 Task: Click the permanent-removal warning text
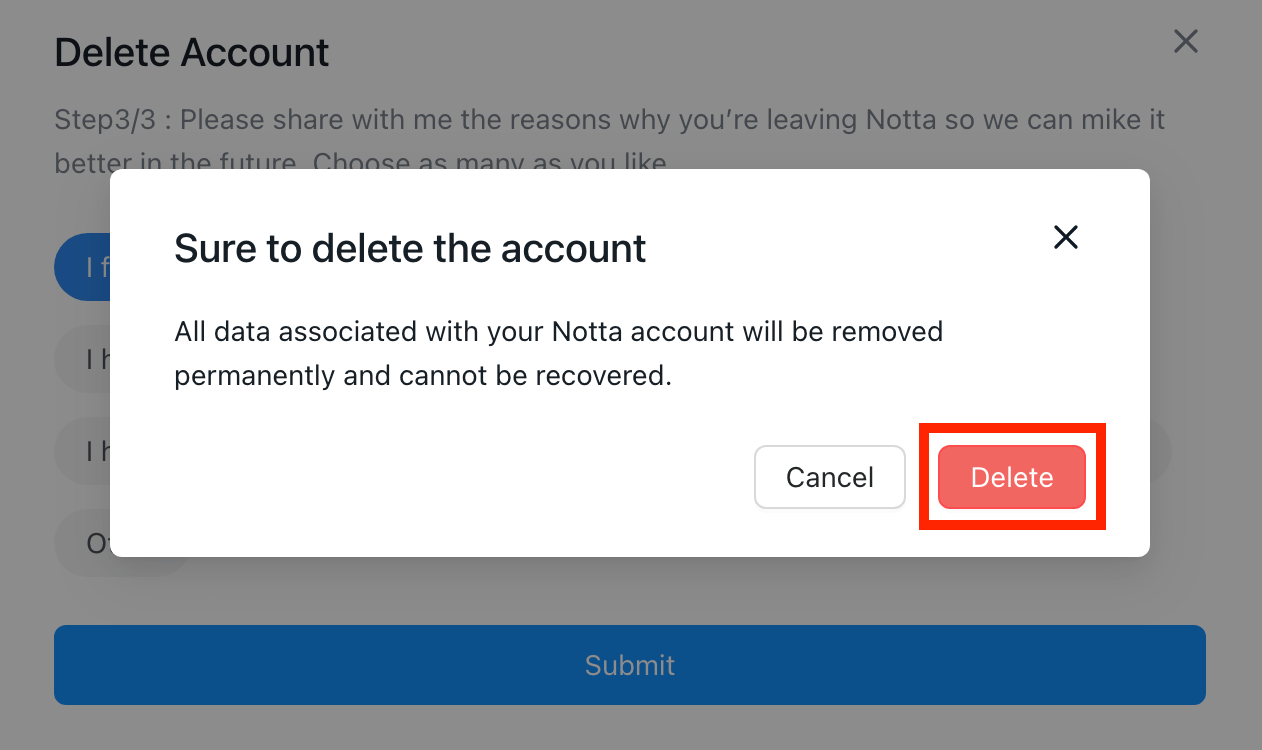(558, 353)
